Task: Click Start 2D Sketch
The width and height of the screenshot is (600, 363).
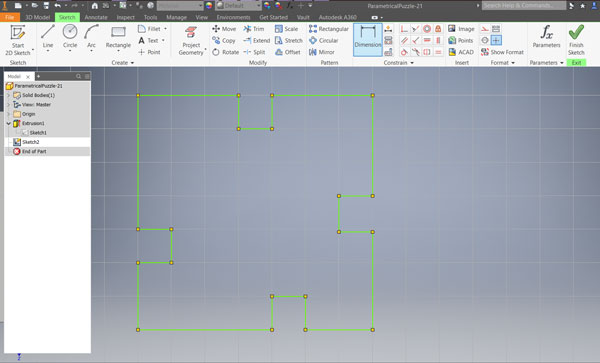Action: click(18, 40)
